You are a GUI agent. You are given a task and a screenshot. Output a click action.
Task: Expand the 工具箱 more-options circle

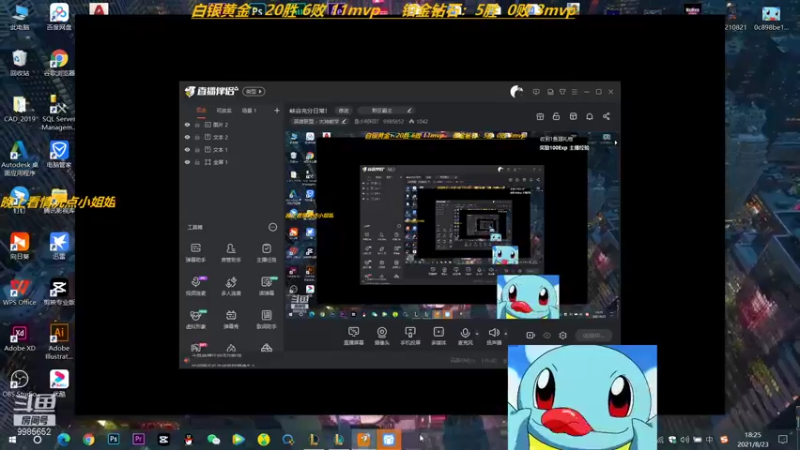click(x=273, y=227)
